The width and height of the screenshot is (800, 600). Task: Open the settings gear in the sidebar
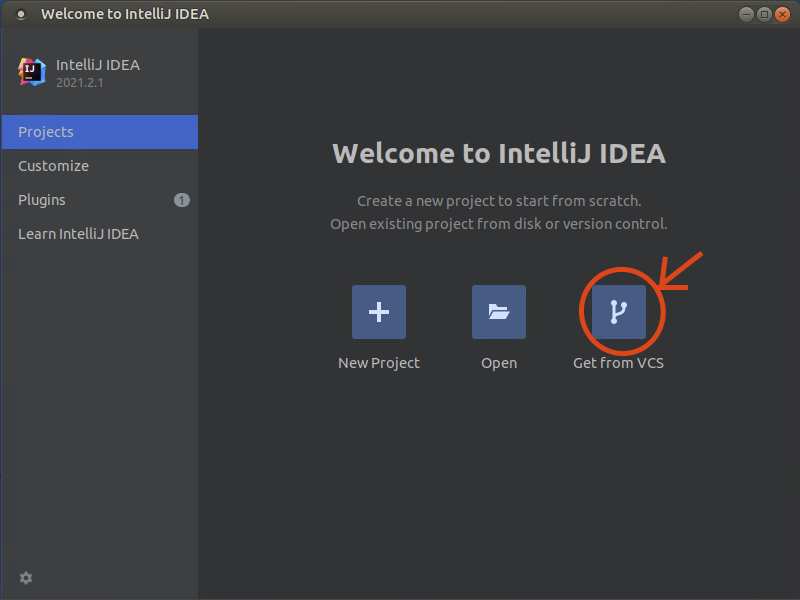(x=26, y=578)
